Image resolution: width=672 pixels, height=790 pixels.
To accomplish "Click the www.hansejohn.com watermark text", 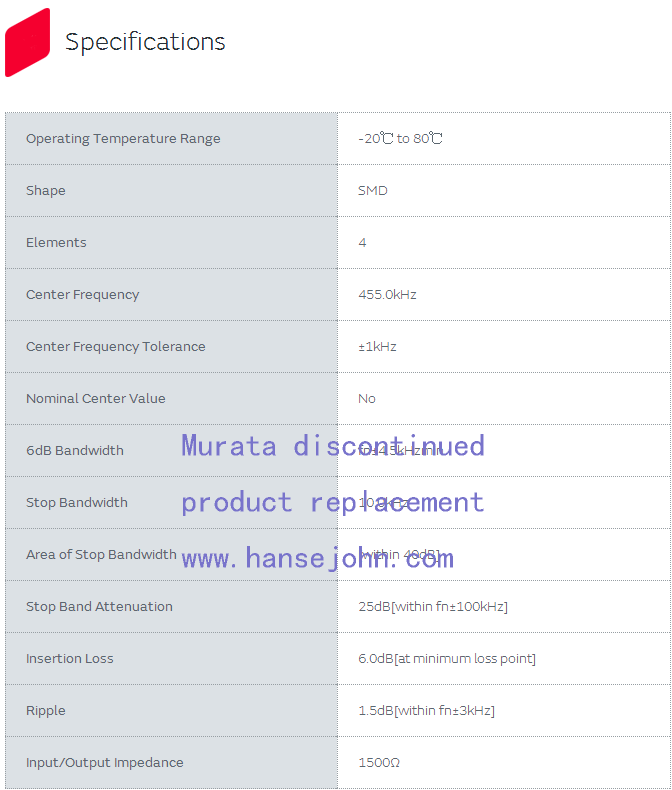I will point(318,558).
